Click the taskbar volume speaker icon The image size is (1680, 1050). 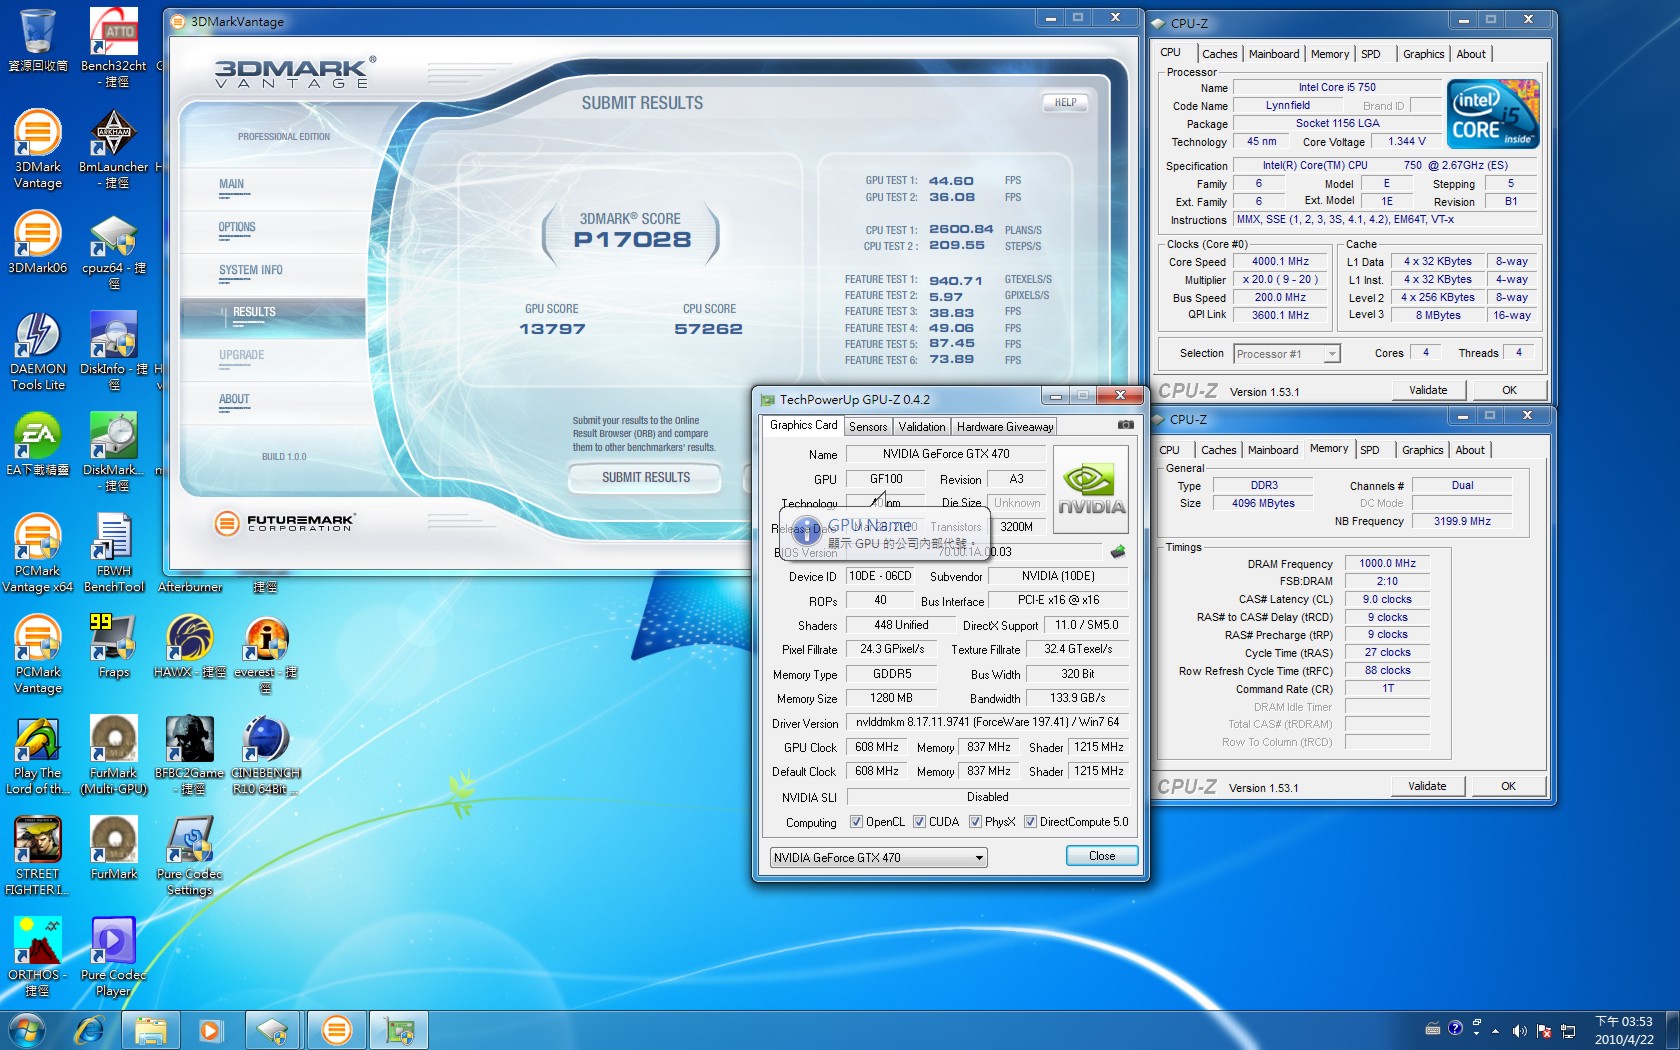tap(1519, 1030)
